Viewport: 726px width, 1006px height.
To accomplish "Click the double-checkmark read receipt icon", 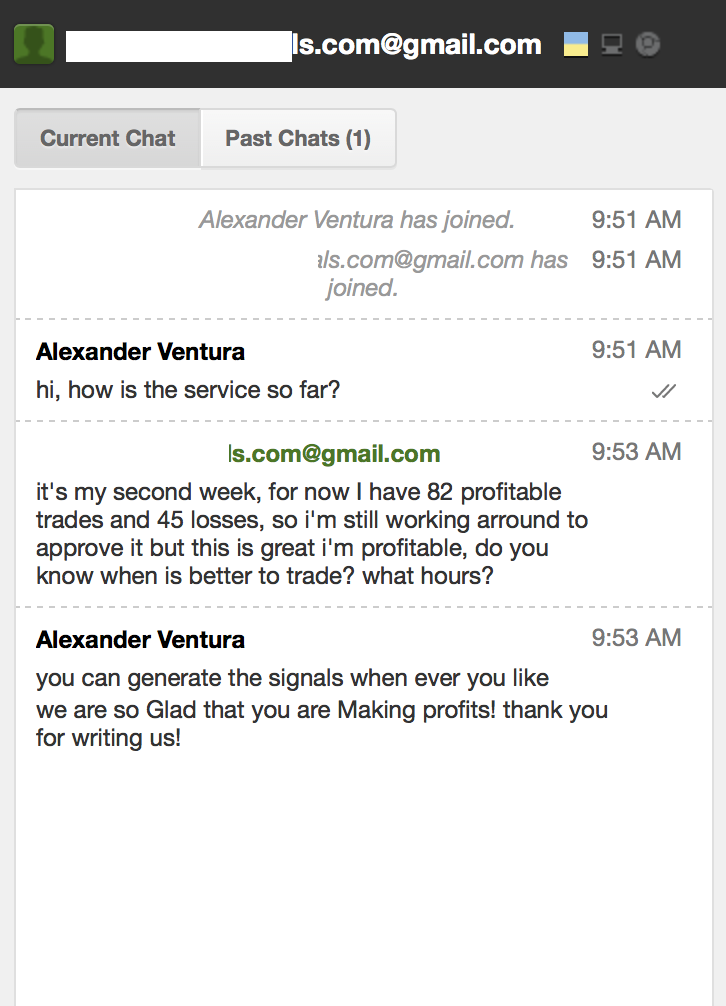I will [663, 391].
